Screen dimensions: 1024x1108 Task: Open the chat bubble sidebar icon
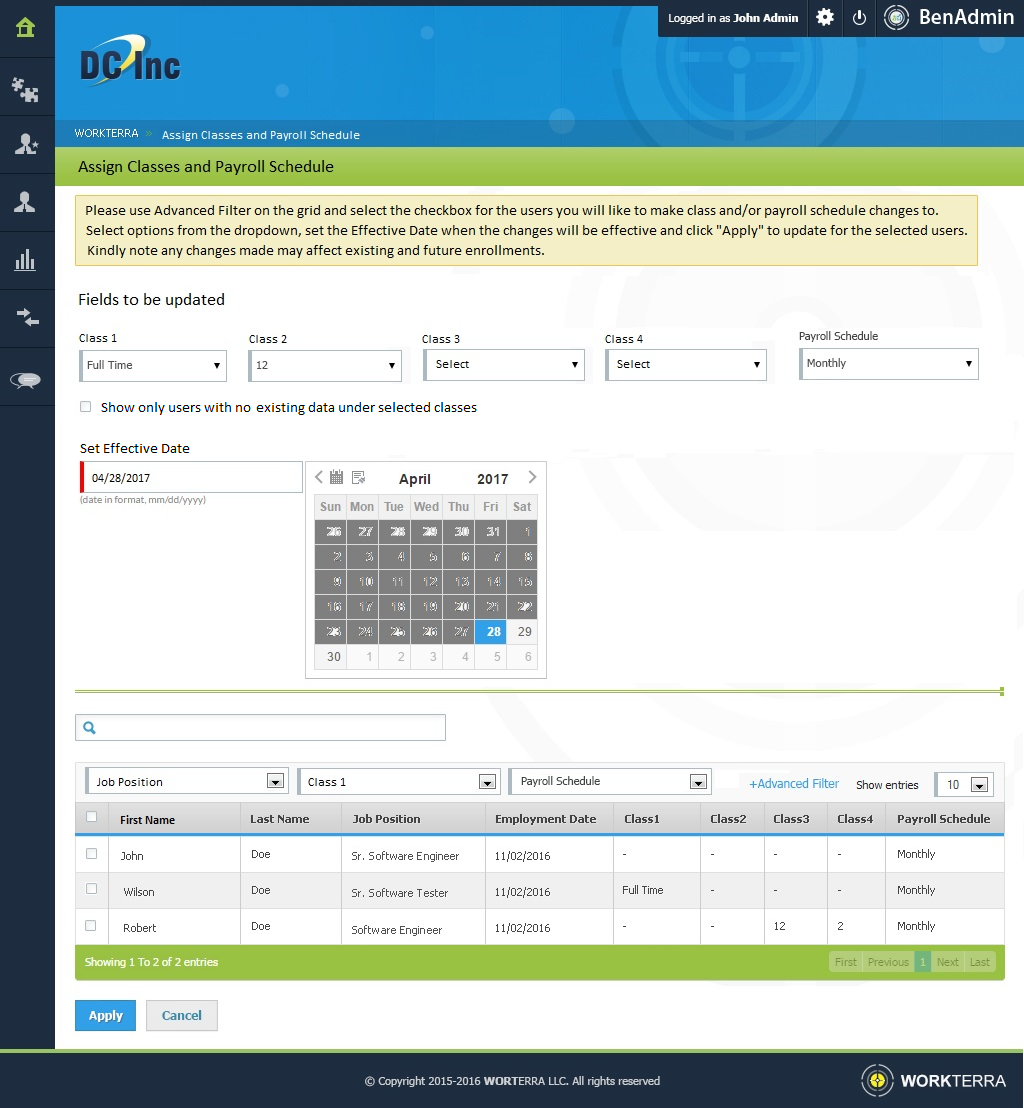[x=26, y=379]
